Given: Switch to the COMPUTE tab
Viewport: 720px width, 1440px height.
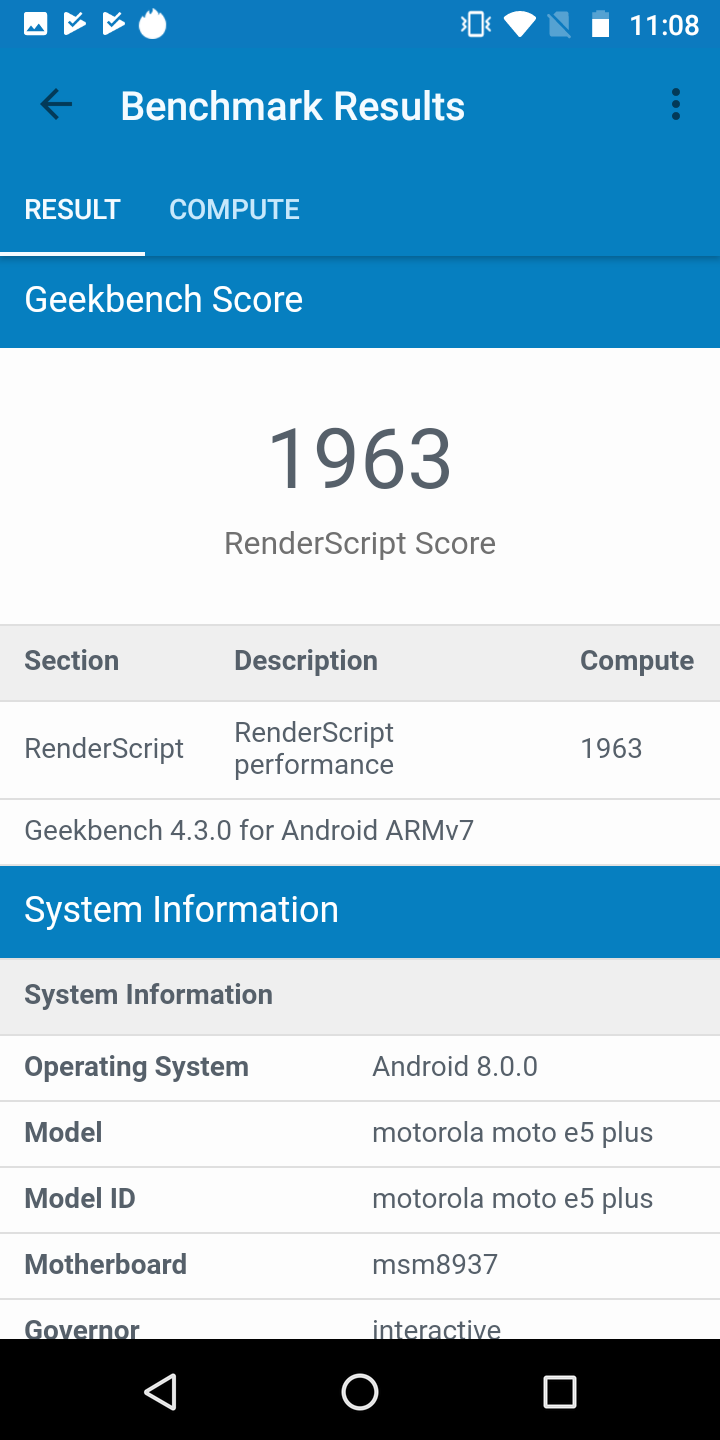Looking at the screenshot, I should pos(234,209).
